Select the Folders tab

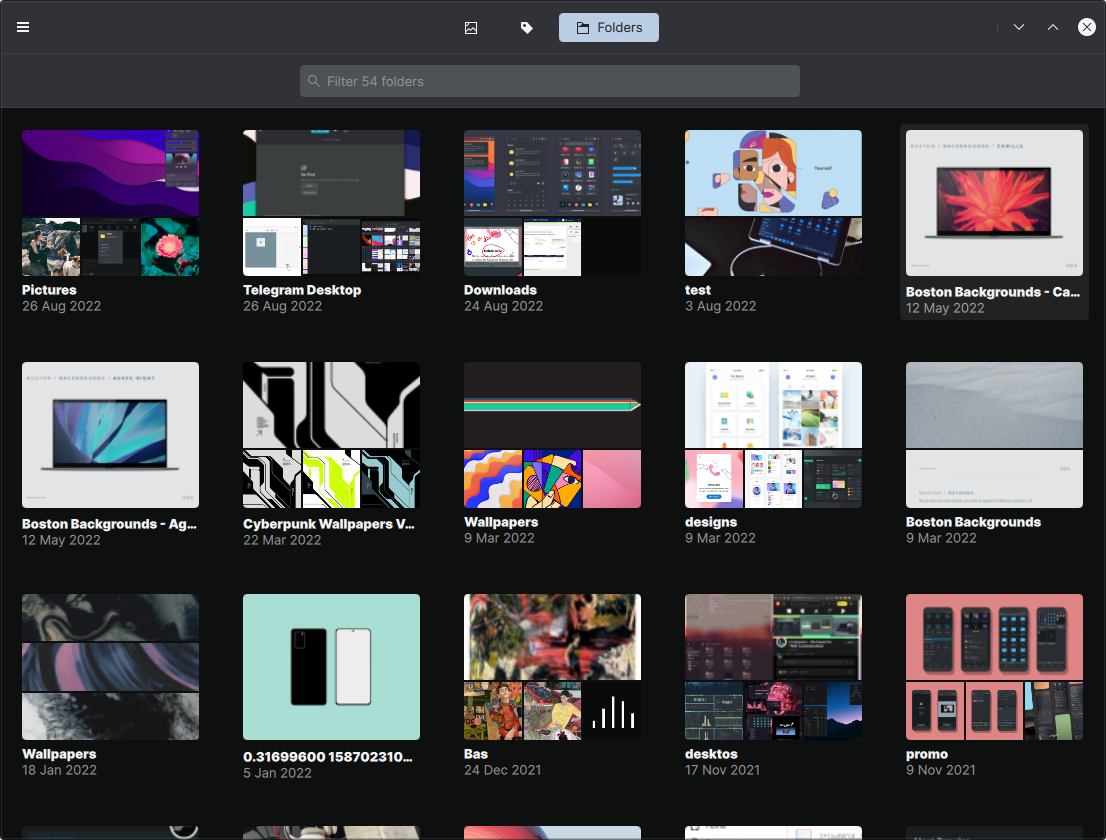click(609, 28)
